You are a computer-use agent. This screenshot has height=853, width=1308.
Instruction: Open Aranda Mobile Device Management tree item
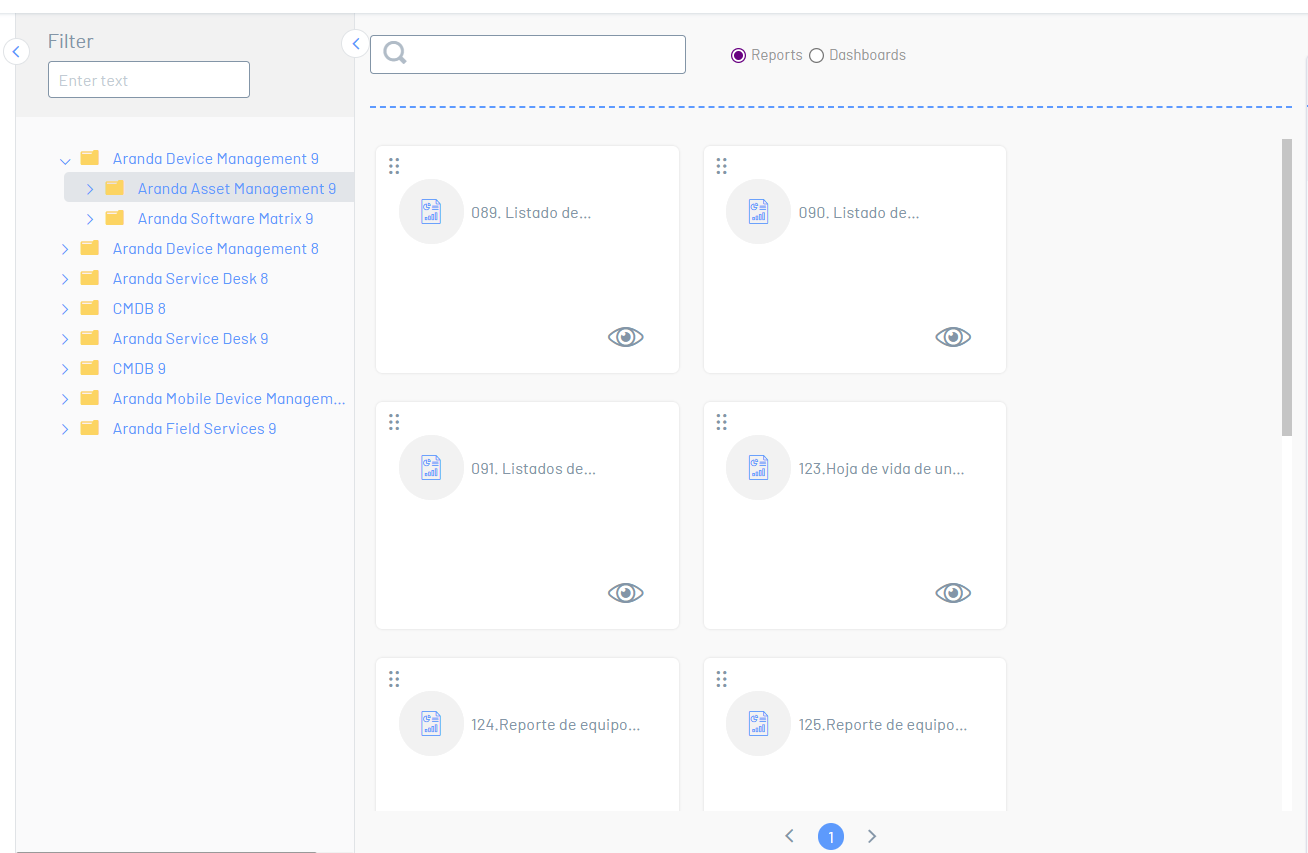228,399
